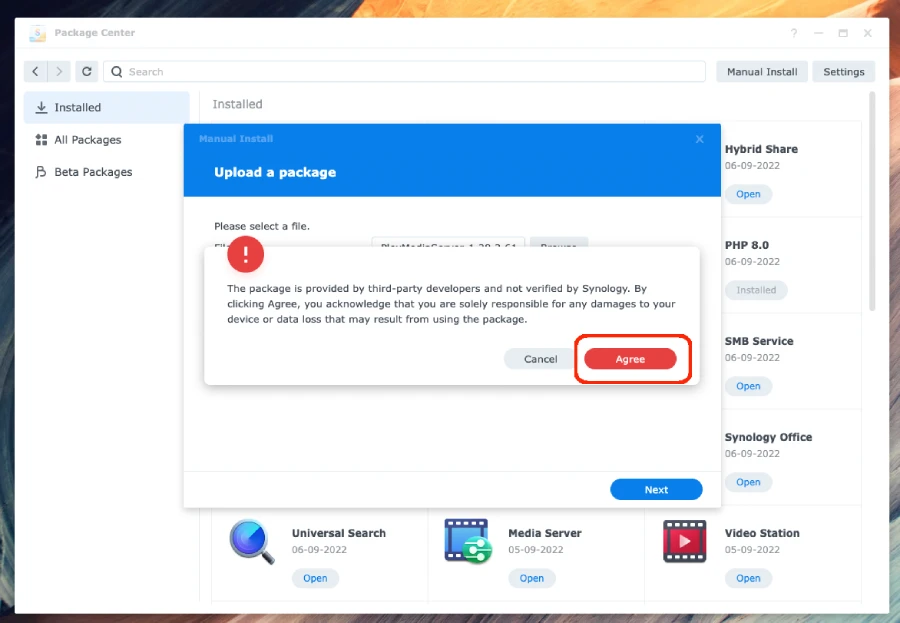
Task: Click the Video Station package title
Action: click(x=762, y=533)
